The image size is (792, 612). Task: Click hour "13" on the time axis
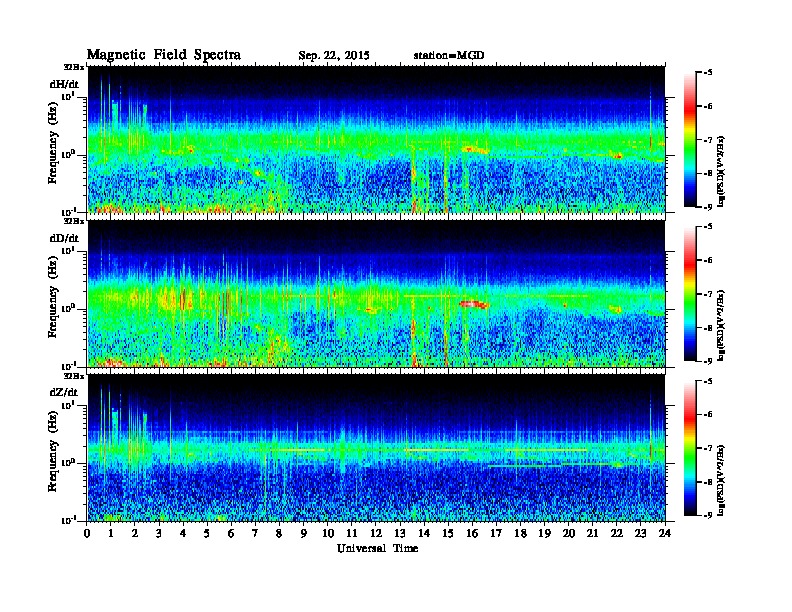click(x=400, y=533)
